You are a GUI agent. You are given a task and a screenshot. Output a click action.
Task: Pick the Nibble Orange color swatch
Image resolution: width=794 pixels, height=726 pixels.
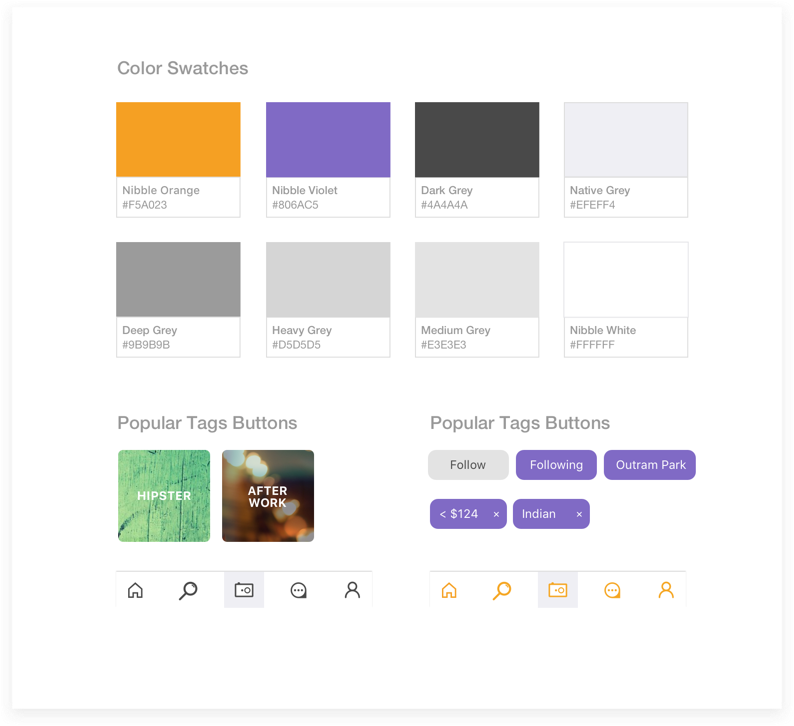pos(178,160)
